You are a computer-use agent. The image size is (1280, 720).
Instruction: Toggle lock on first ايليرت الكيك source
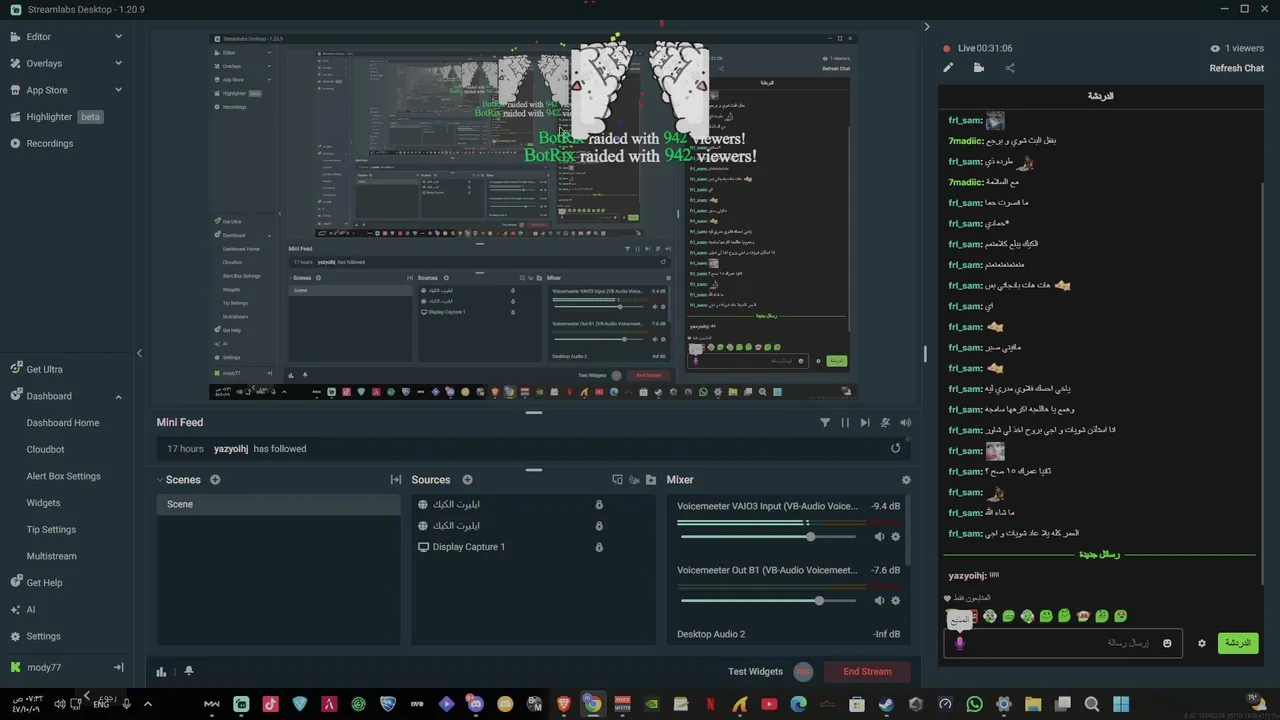click(x=599, y=505)
